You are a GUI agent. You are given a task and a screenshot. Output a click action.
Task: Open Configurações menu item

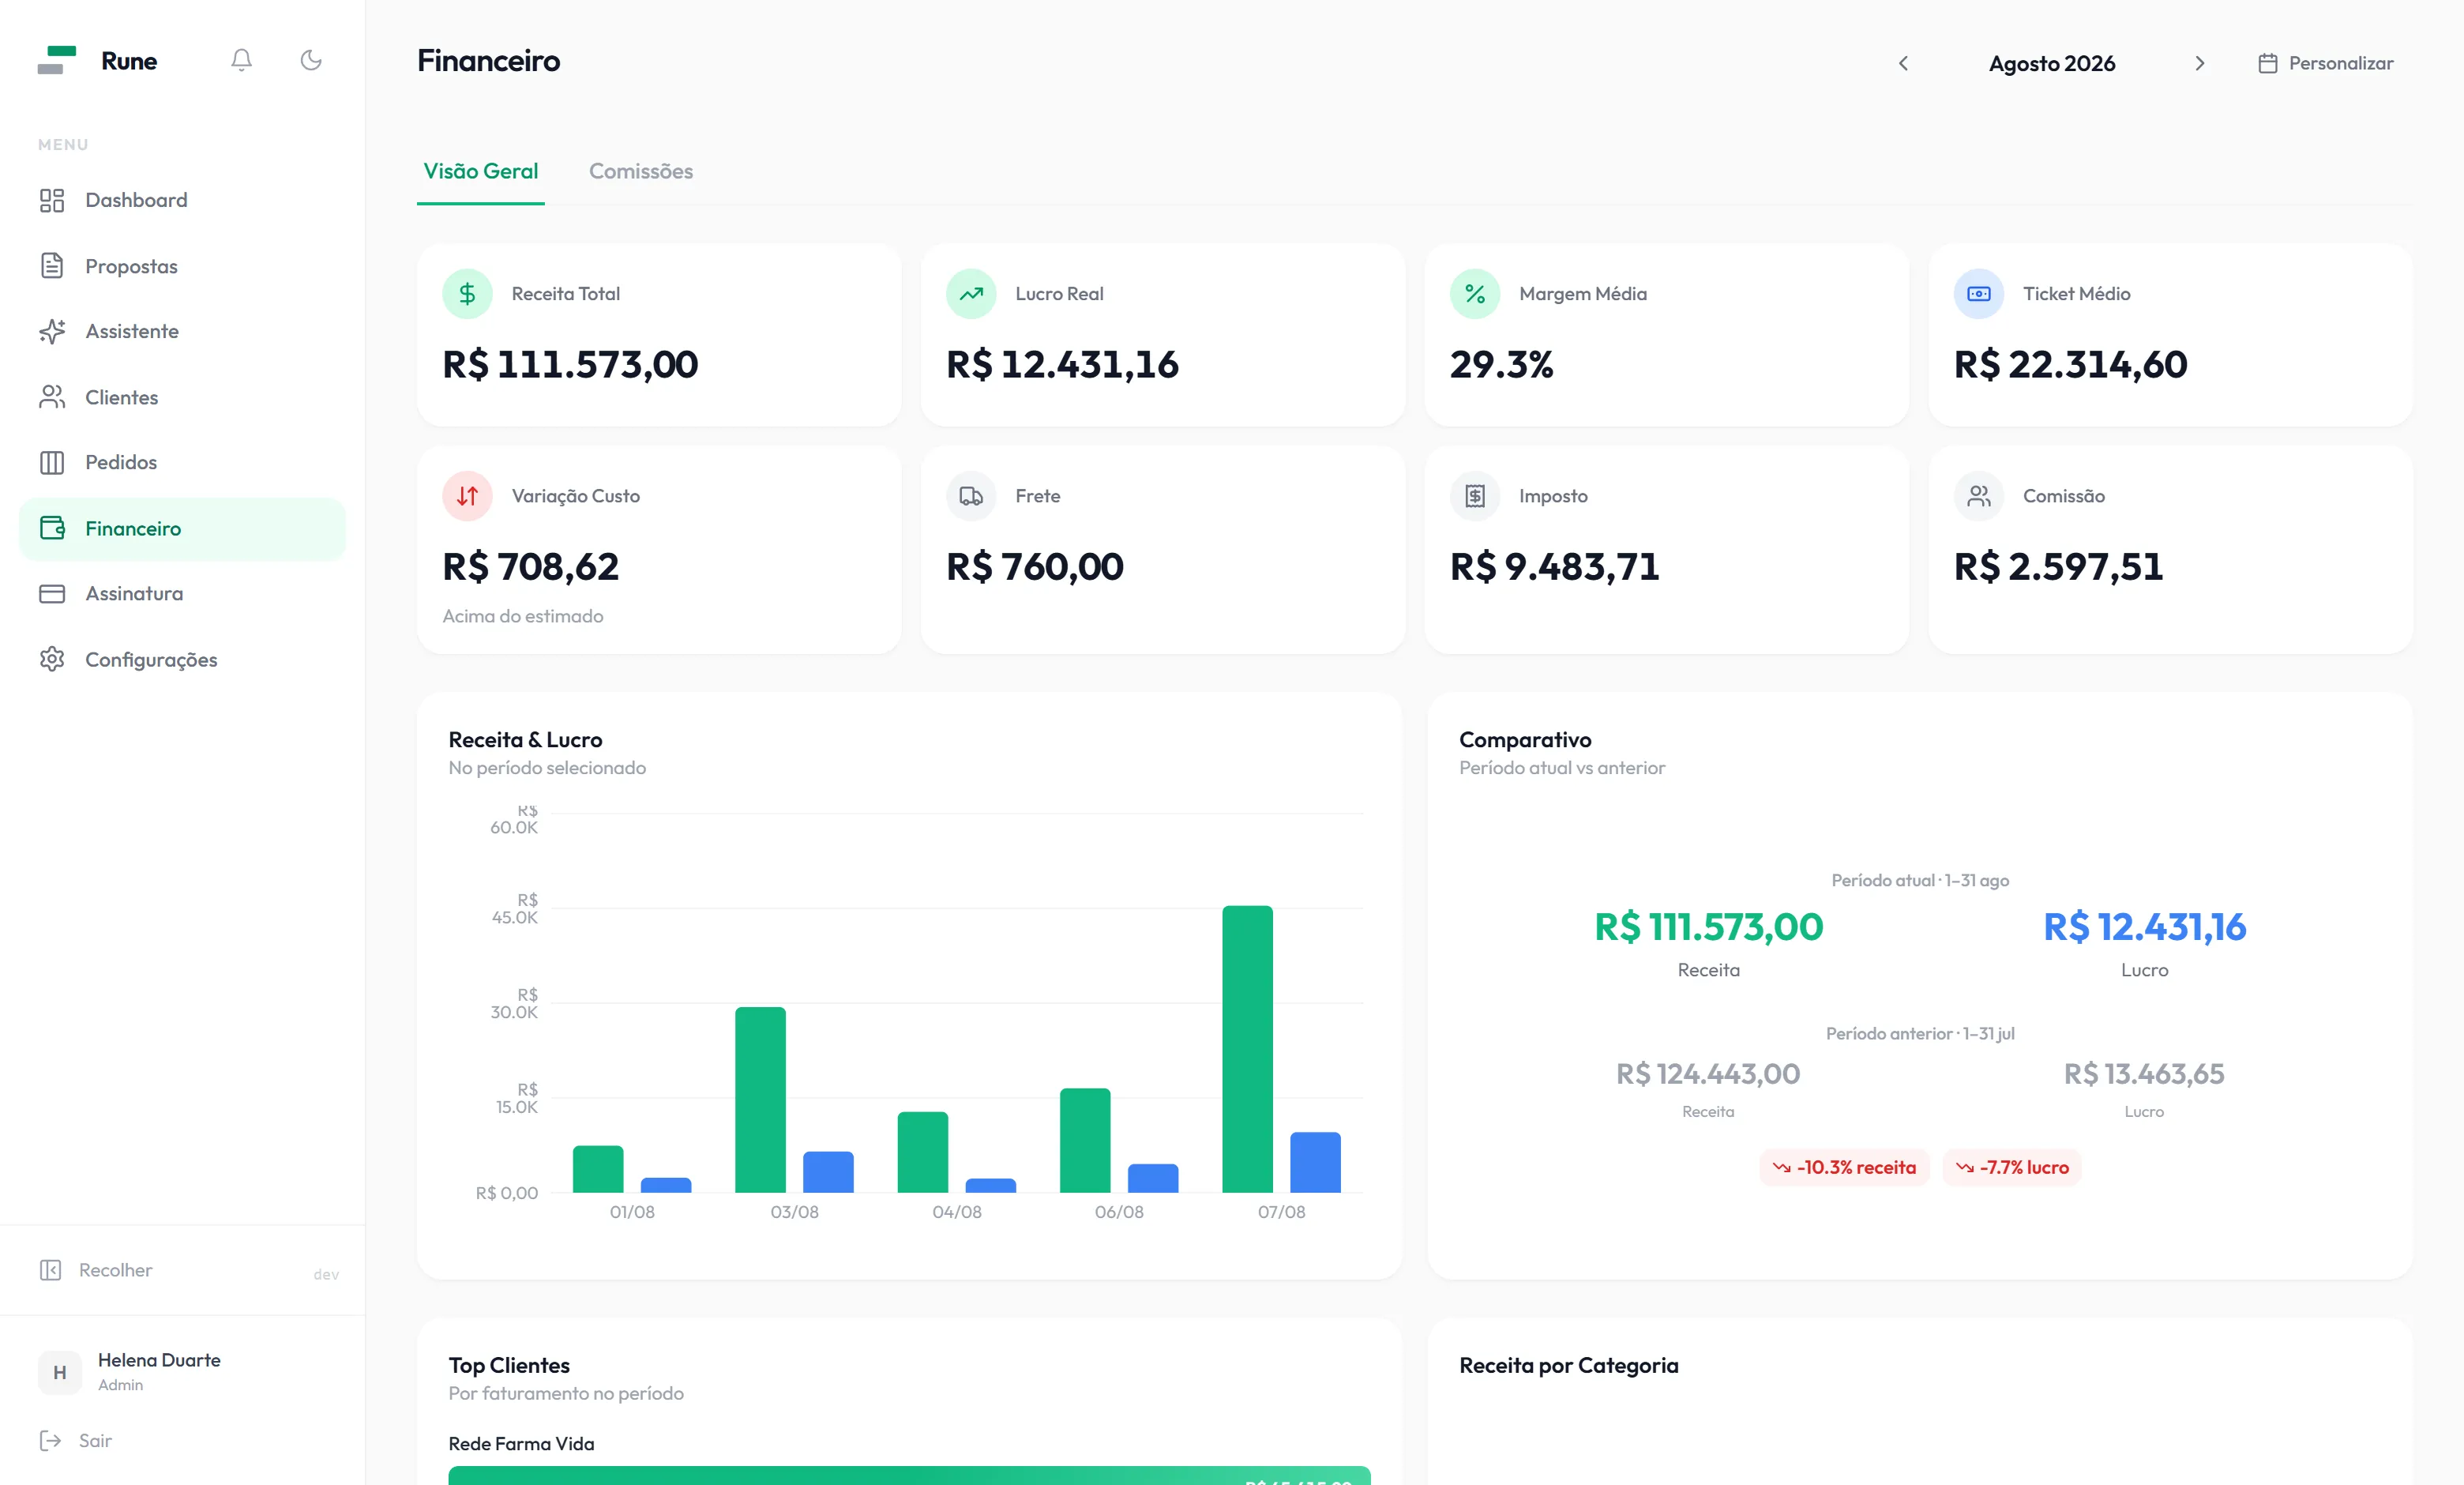pos(182,659)
